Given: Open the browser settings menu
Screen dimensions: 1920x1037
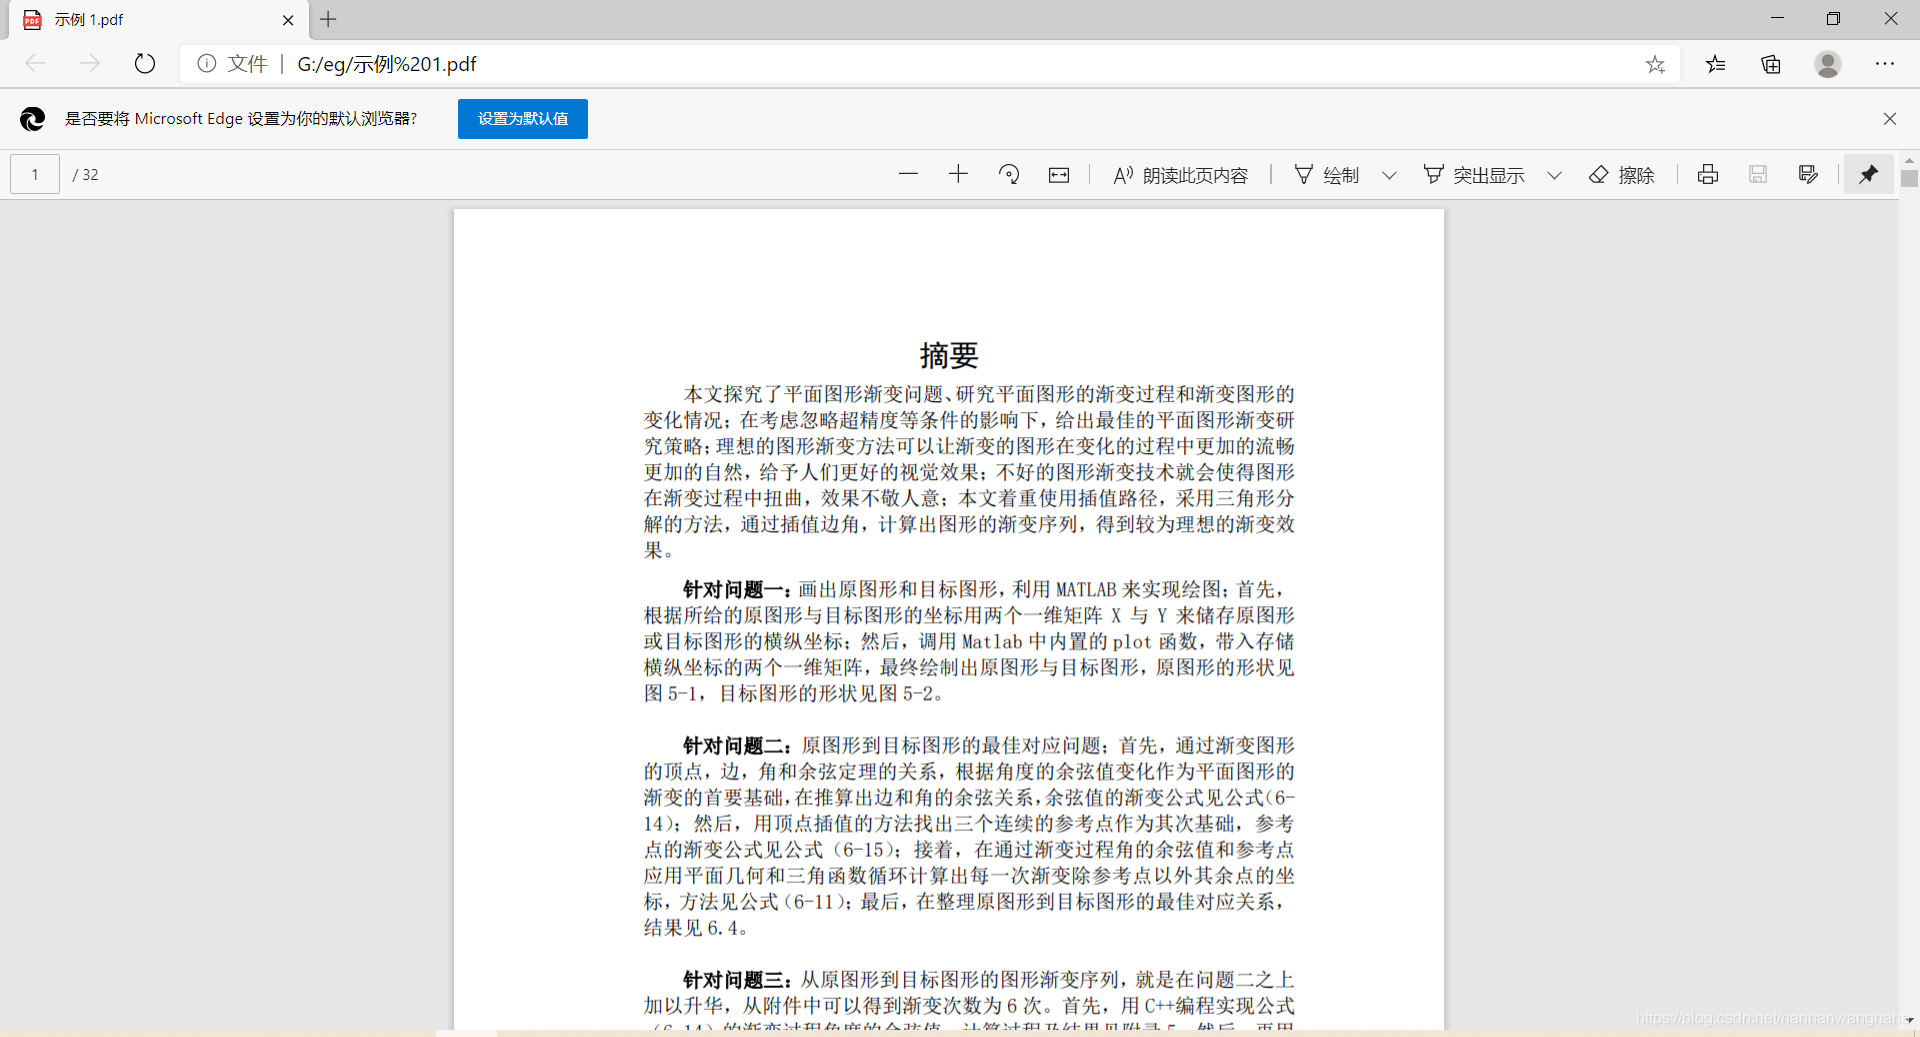Looking at the screenshot, I should click(1886, 63).
